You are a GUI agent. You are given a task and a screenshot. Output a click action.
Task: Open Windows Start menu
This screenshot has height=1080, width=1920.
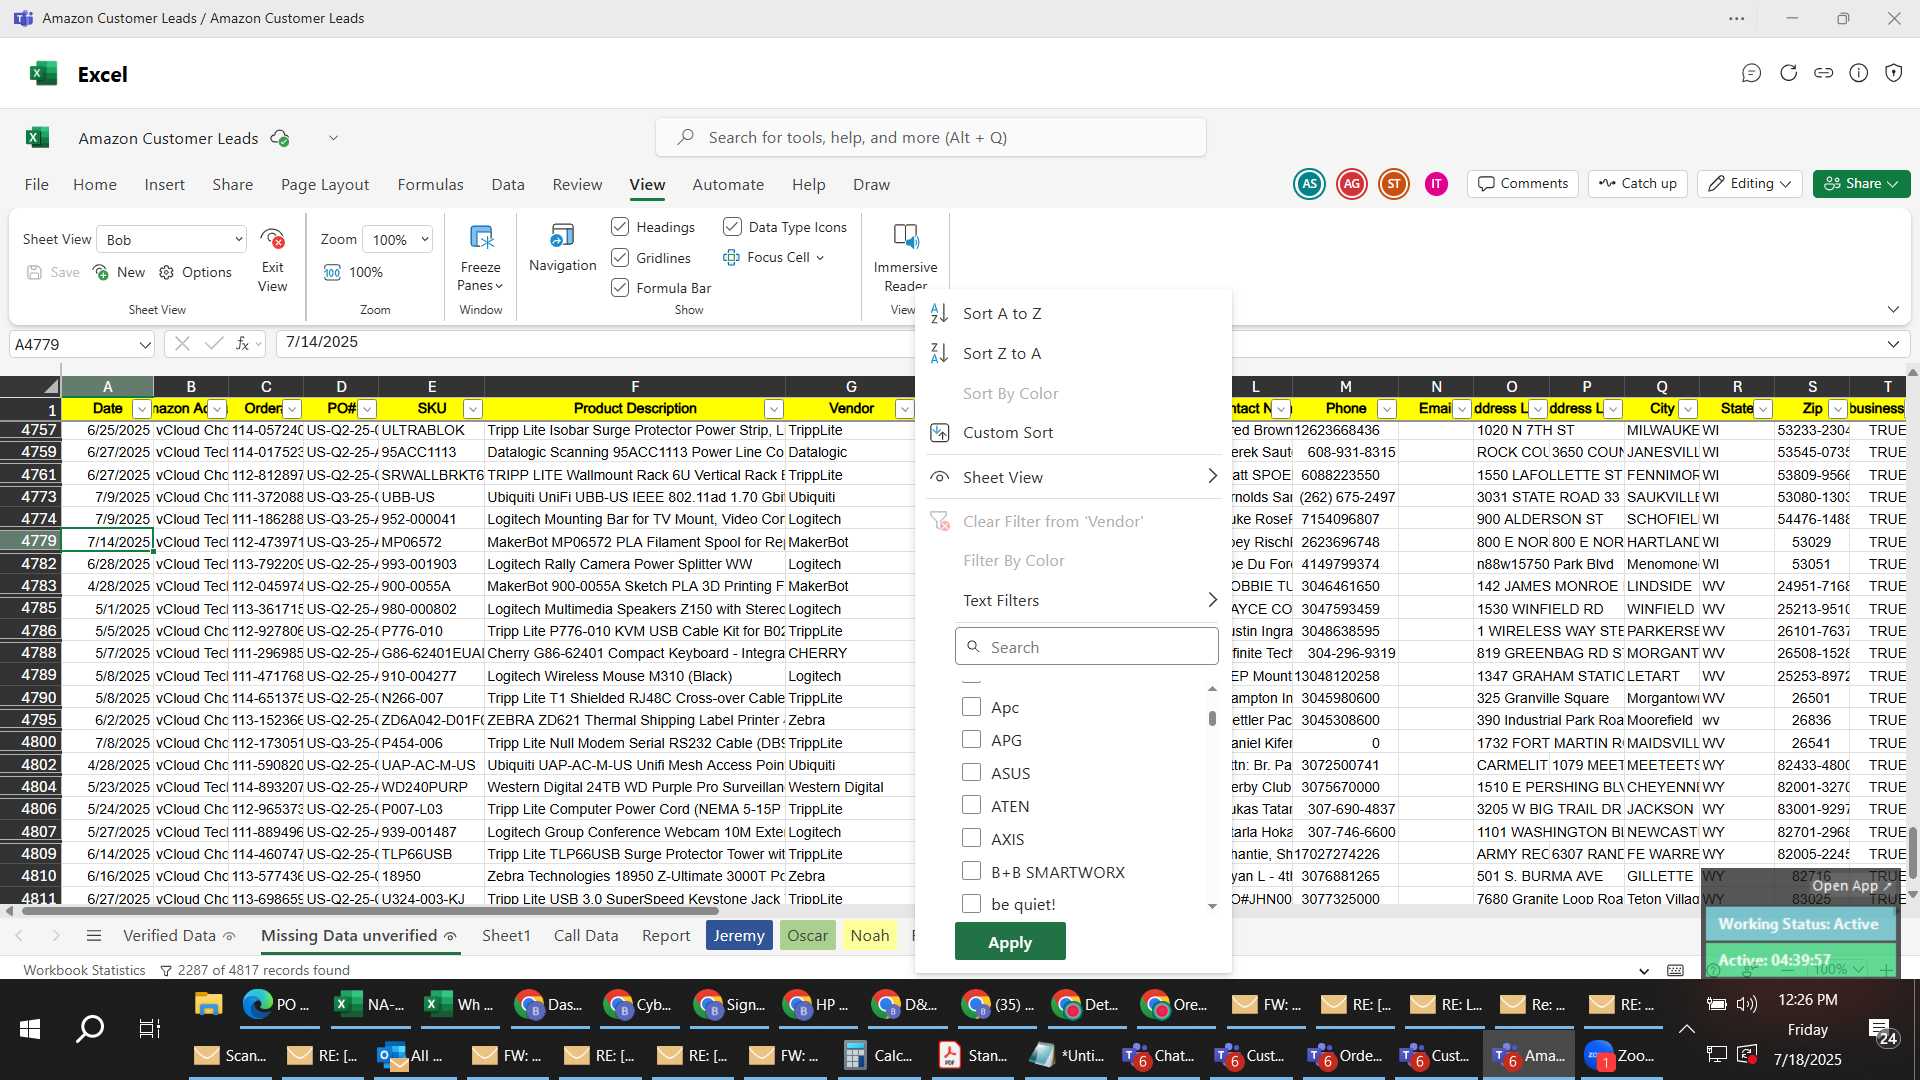[30, 1029]
